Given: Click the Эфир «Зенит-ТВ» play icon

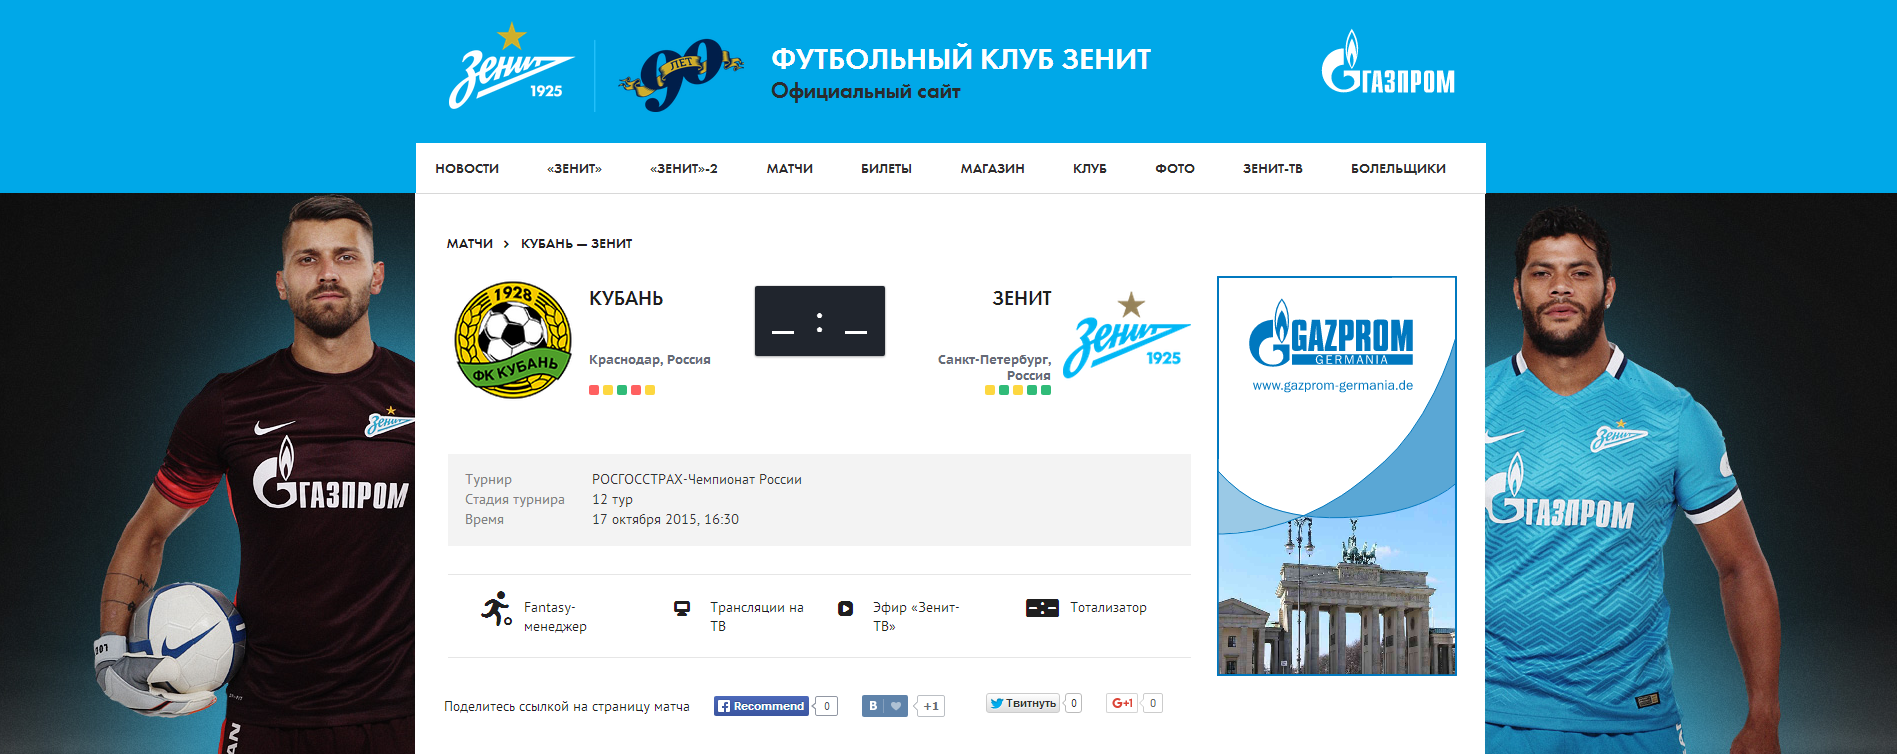Looking at the screenshot, I should pyautogui.click(x=845, y=608).
